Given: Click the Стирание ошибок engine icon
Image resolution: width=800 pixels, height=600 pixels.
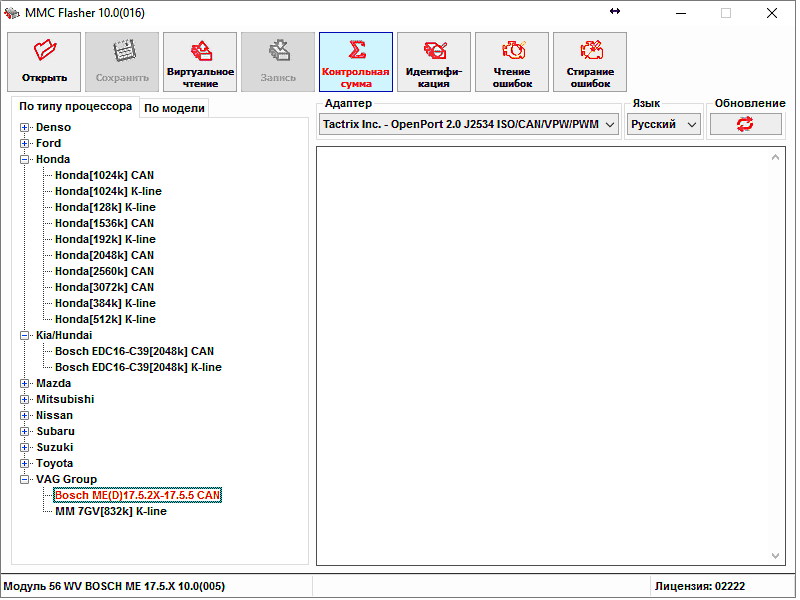Looking at the screenshot, I should coord(590,52).
